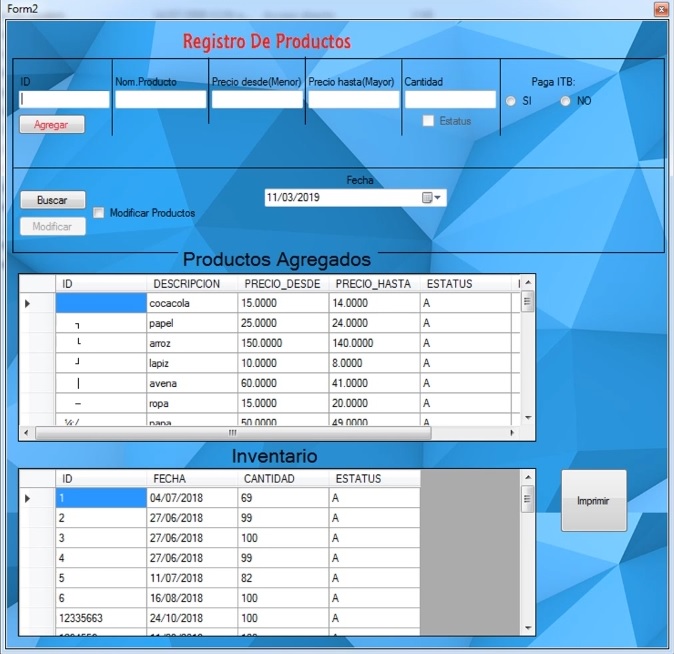Click the Cantidad input box
674x654 pixels.
[x=450, y=100]
